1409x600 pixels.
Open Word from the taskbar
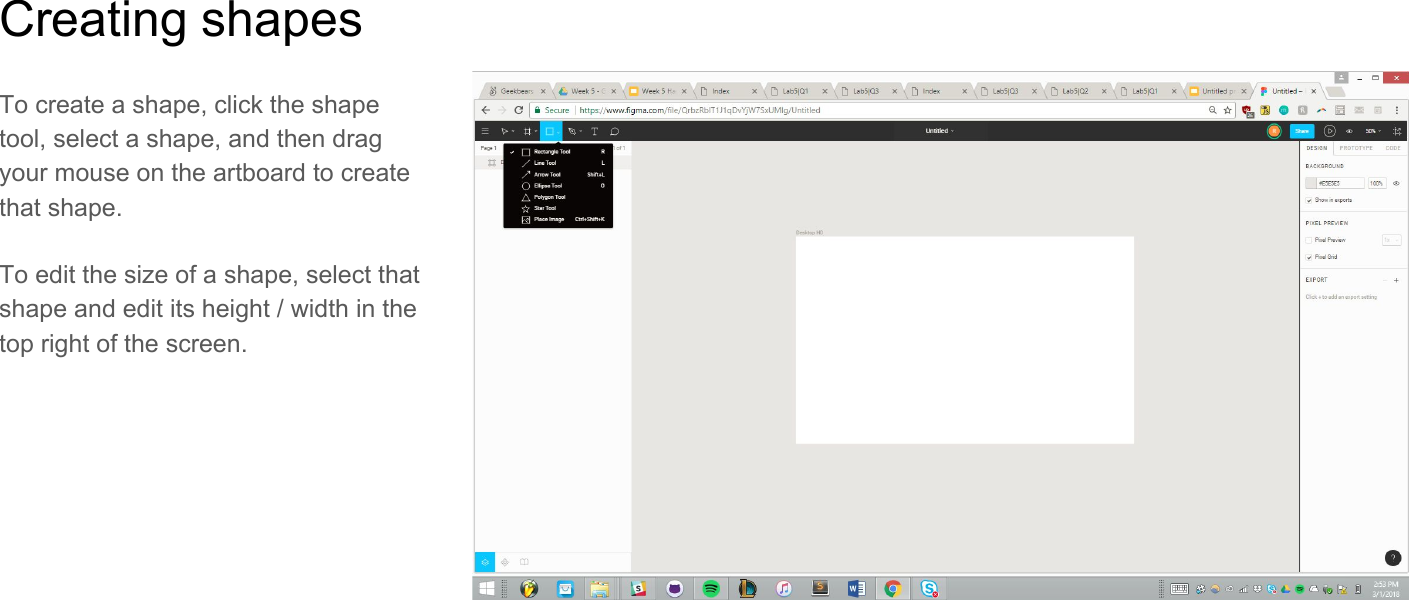coord(856,589)
